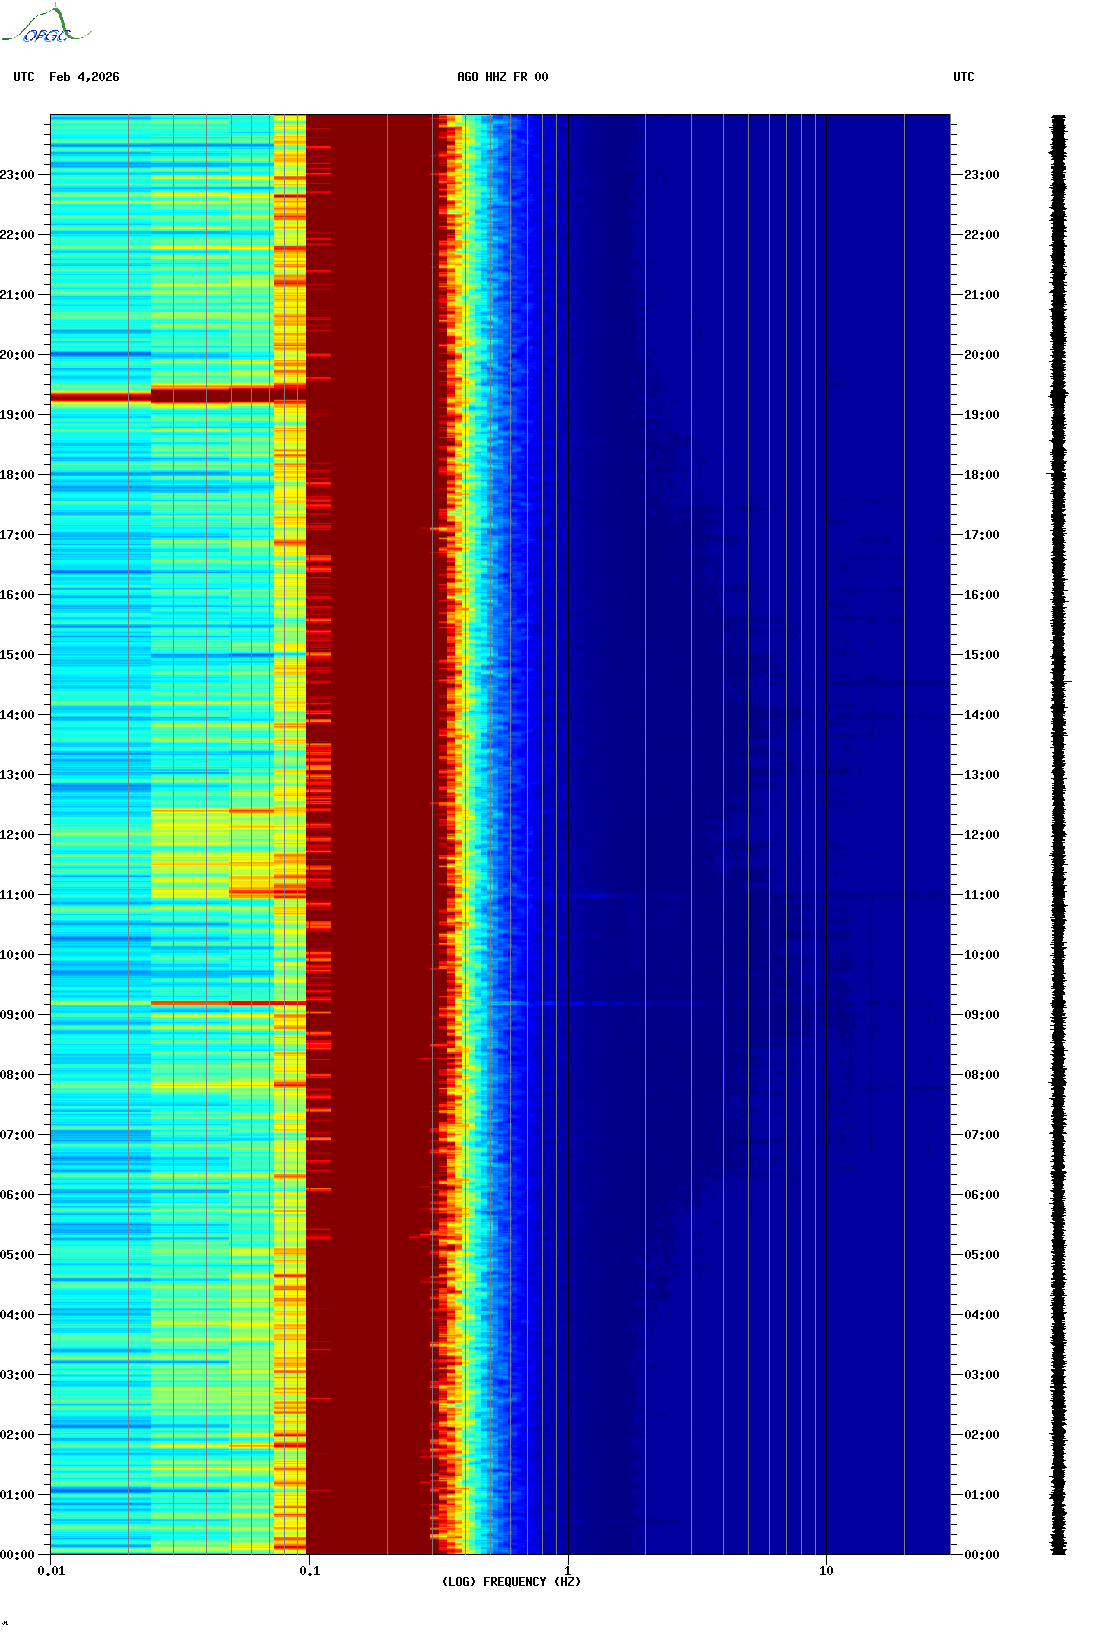Click the waveform spike near 18:00

tap(1052, 473)
